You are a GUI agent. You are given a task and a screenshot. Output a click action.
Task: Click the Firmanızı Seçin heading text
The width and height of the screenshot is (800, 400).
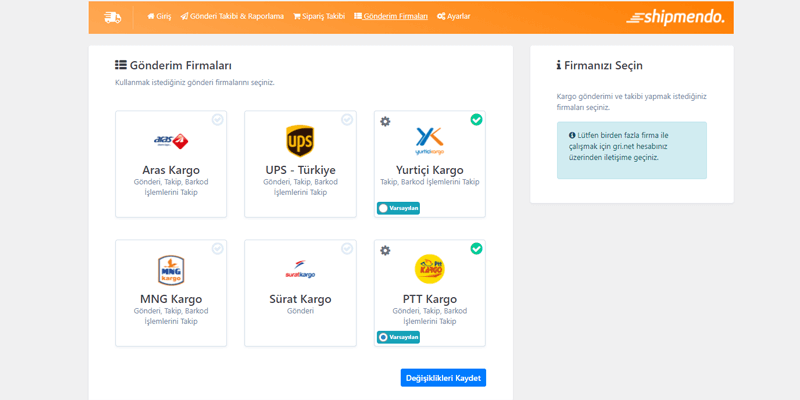tap(604, 66)
